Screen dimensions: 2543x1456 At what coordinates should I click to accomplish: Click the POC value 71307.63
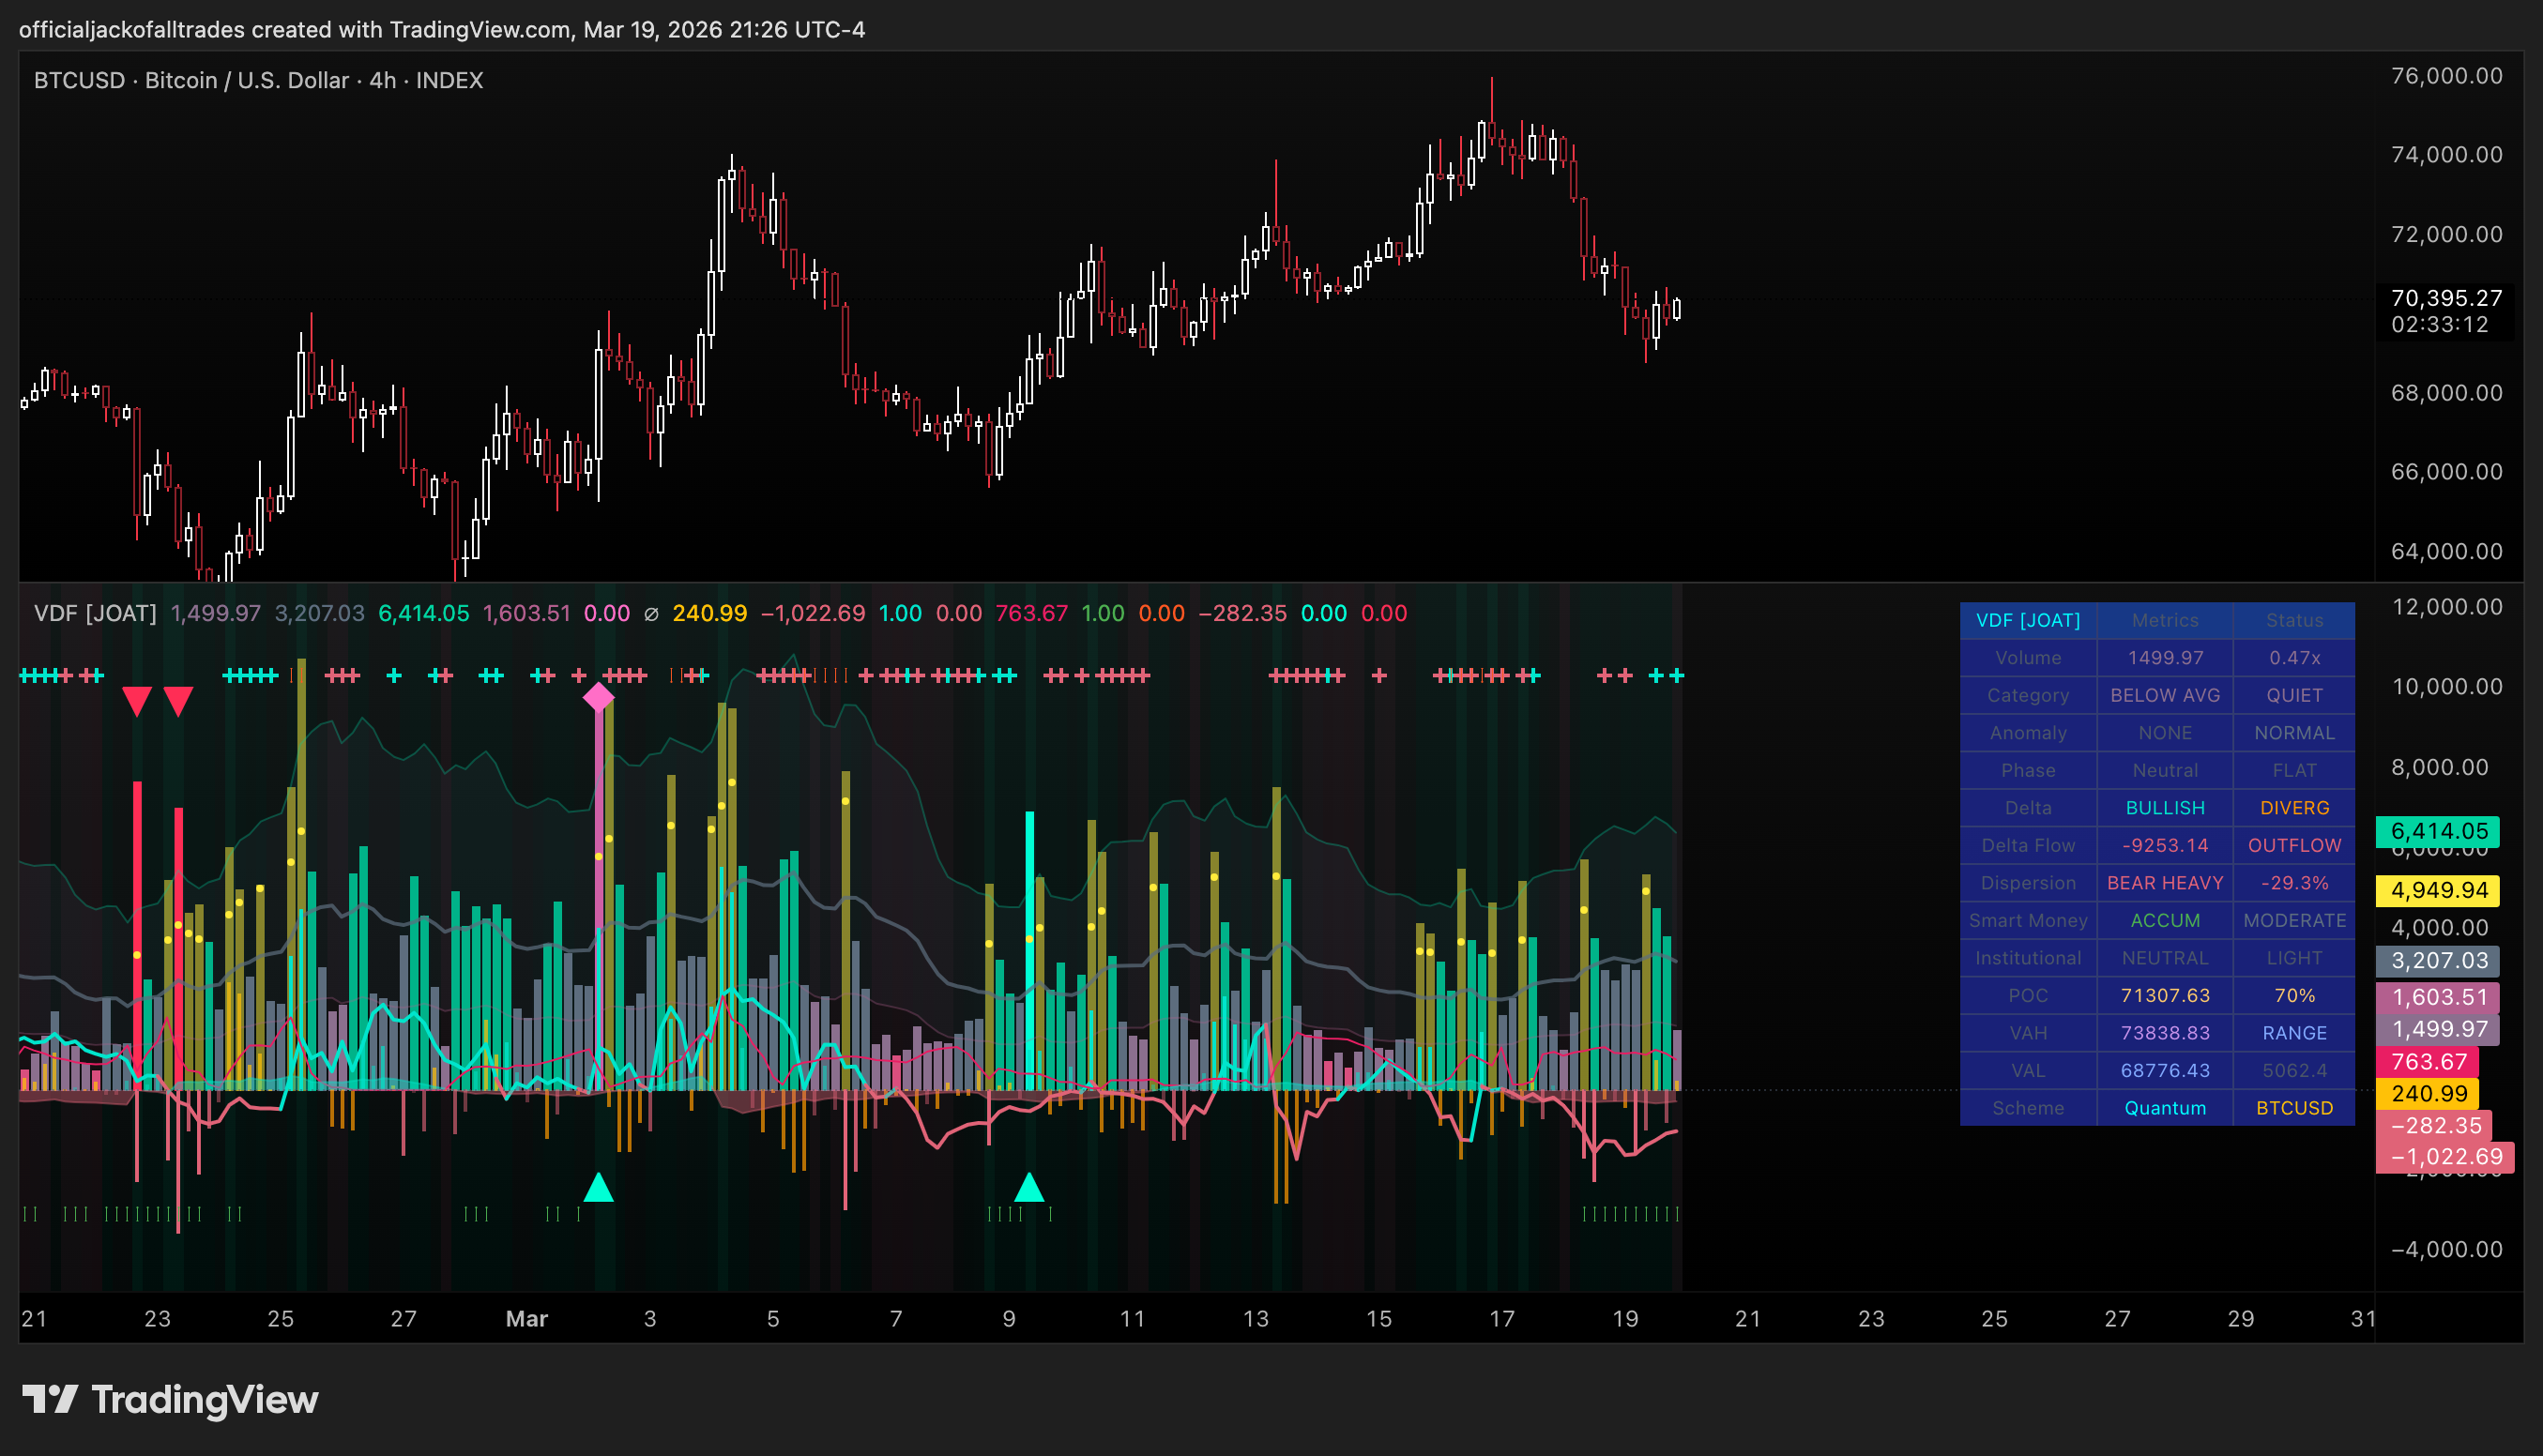(2165, 995)
